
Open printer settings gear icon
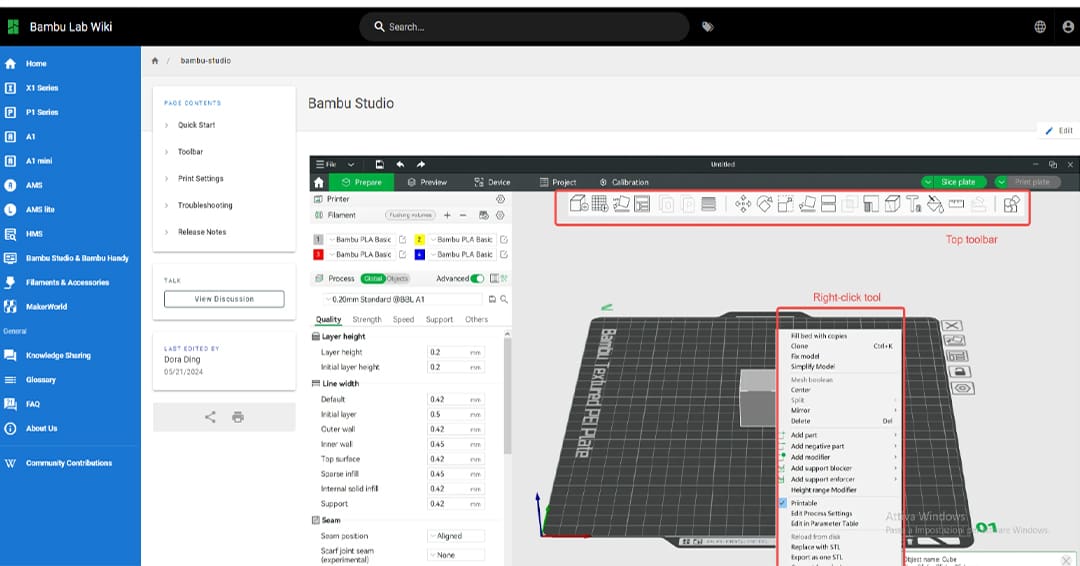pos(501,199)
